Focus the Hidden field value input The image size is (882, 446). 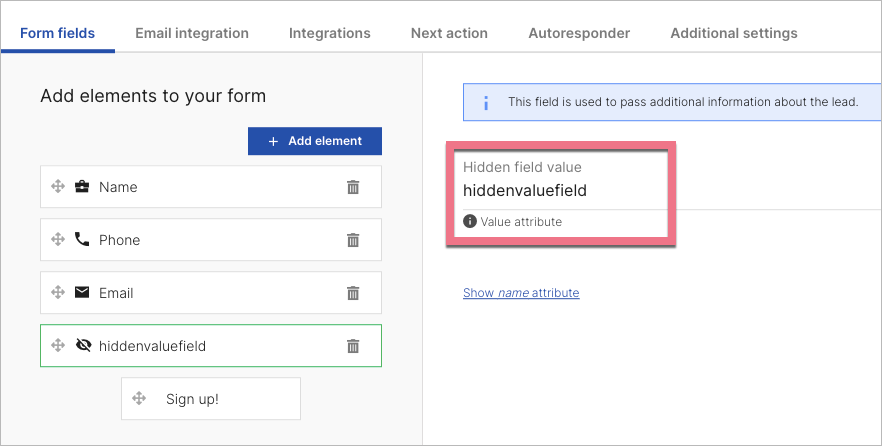click(x=560, y=190)
